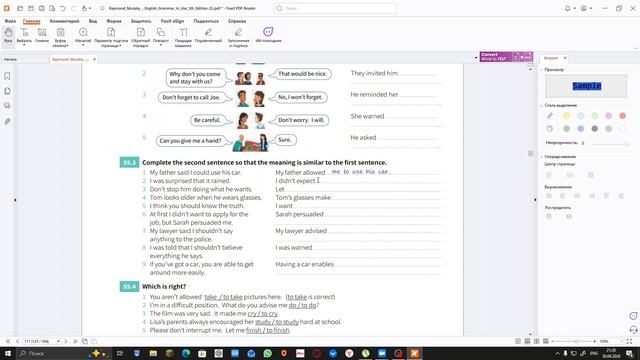
Task: Adjust the zoom slider in status bar
Action: 573,341
